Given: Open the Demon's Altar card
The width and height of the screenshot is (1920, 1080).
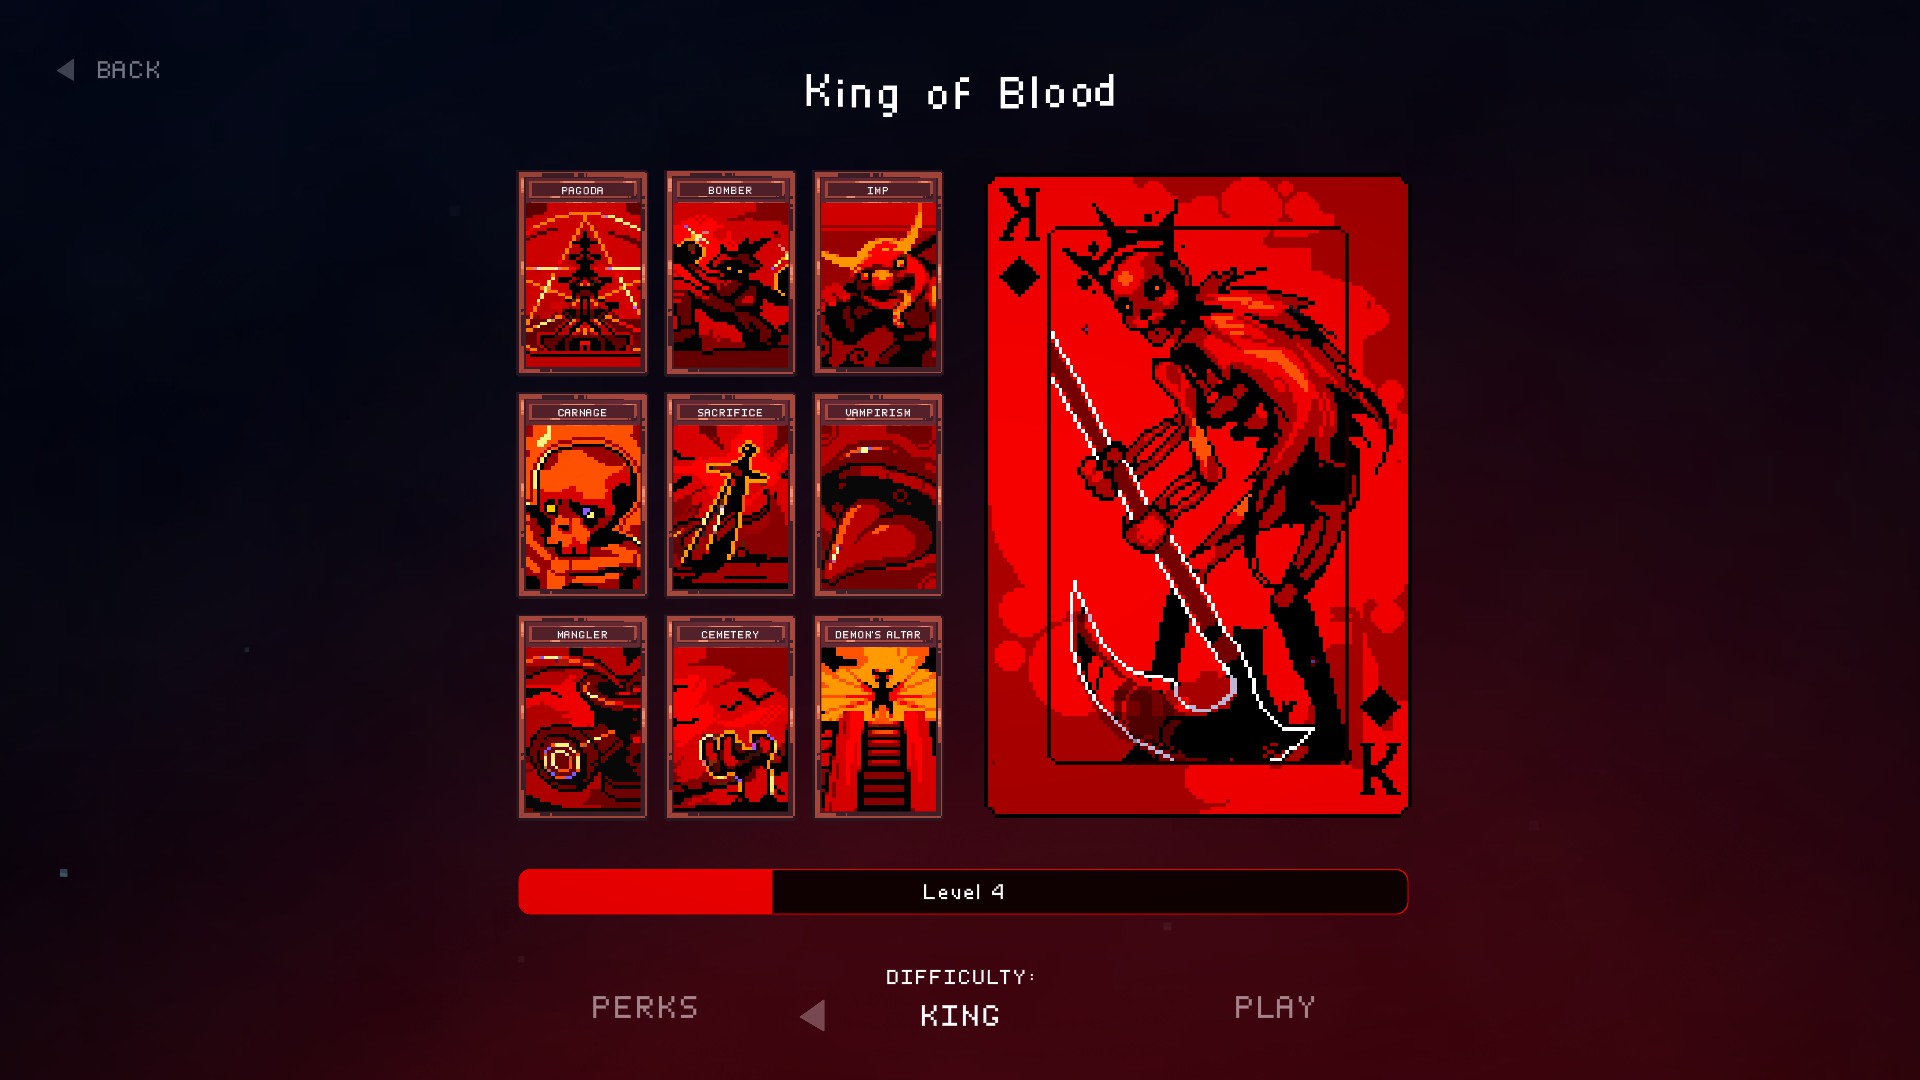Looking at the screenshot, I should pos(878,717).
